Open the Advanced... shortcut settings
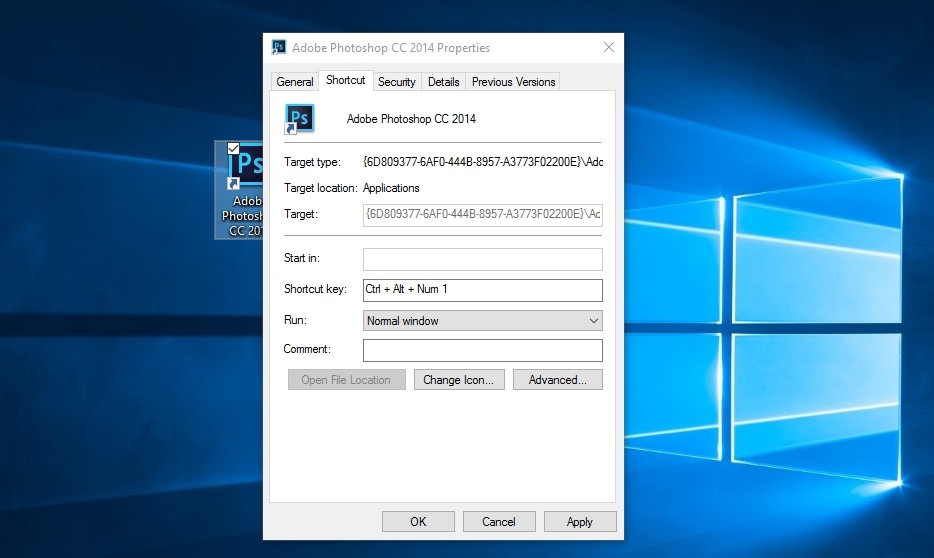 pyautogui.click(x=557, y=380)
